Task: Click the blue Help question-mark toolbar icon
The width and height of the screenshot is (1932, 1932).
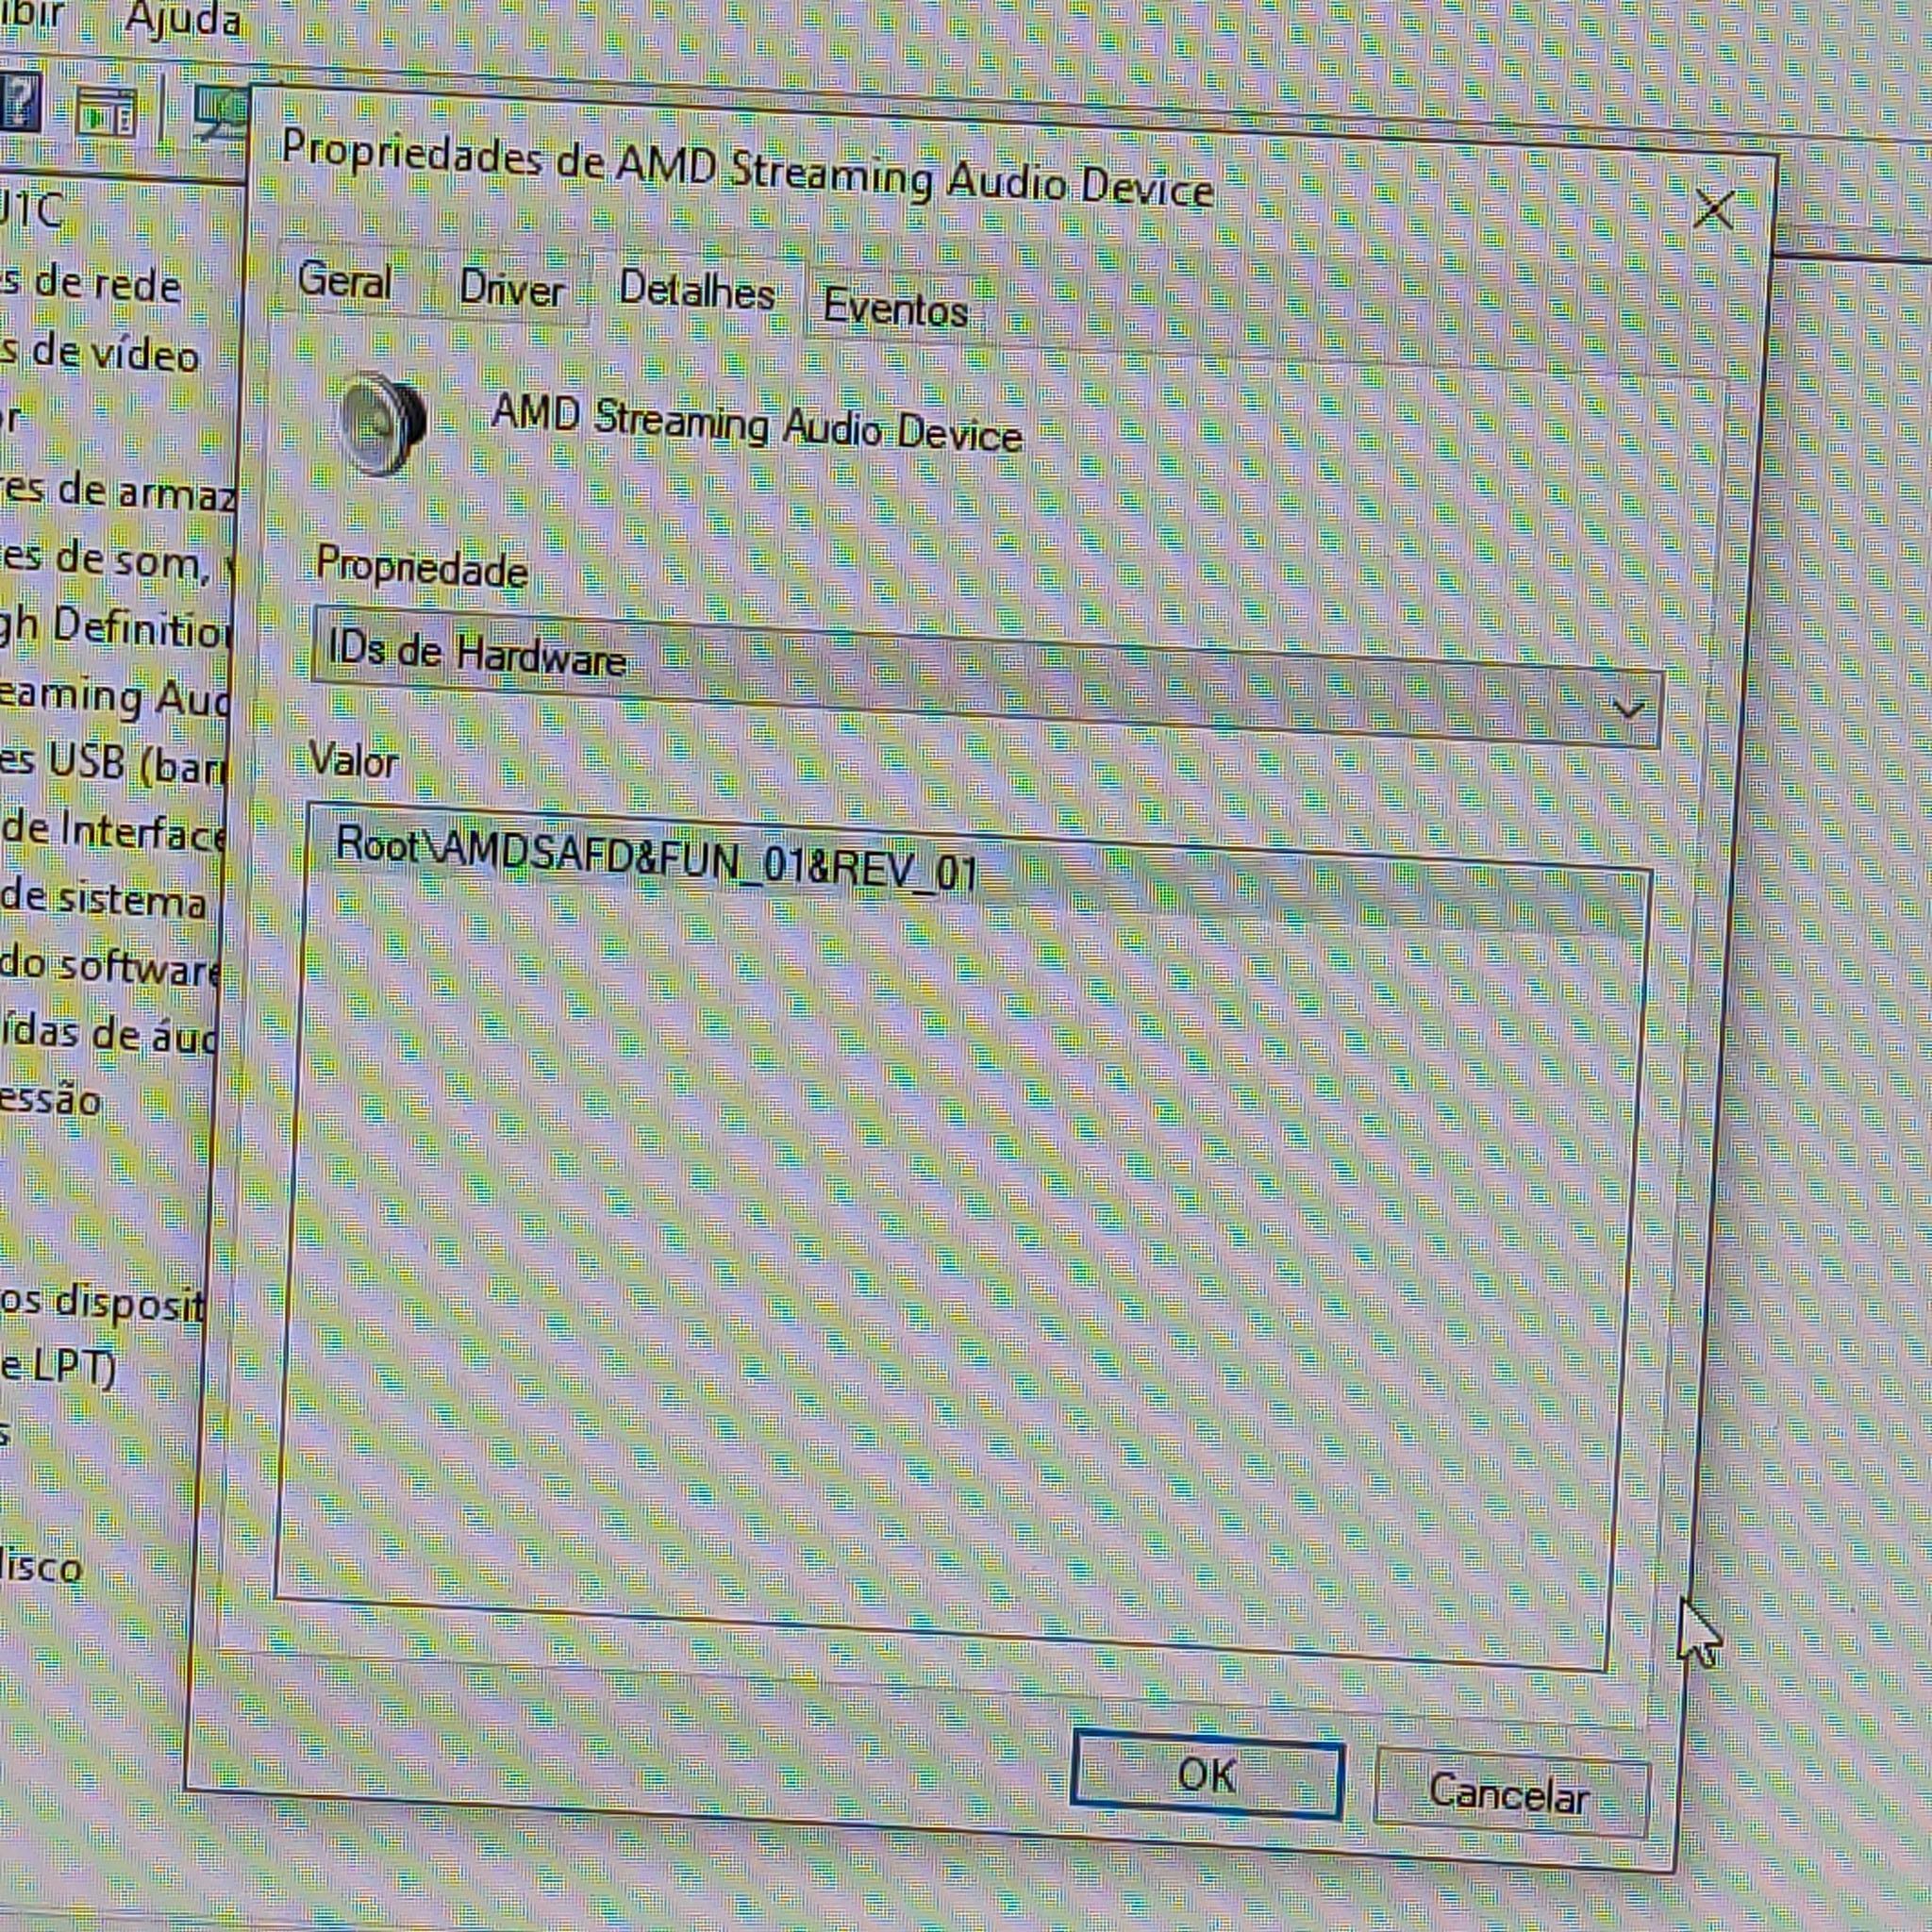Action: click(18, 101)
